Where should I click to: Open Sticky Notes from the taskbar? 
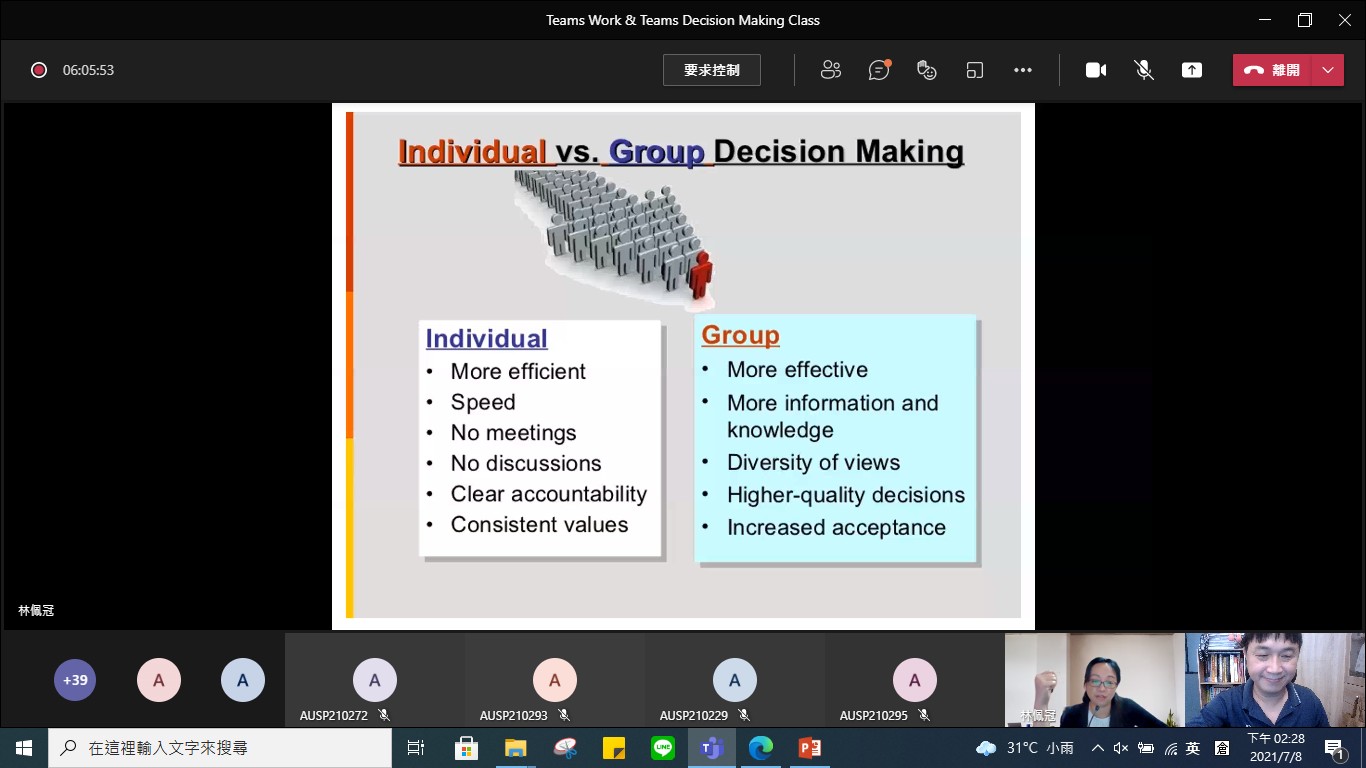pyautogui.click(x=613, y=748)
